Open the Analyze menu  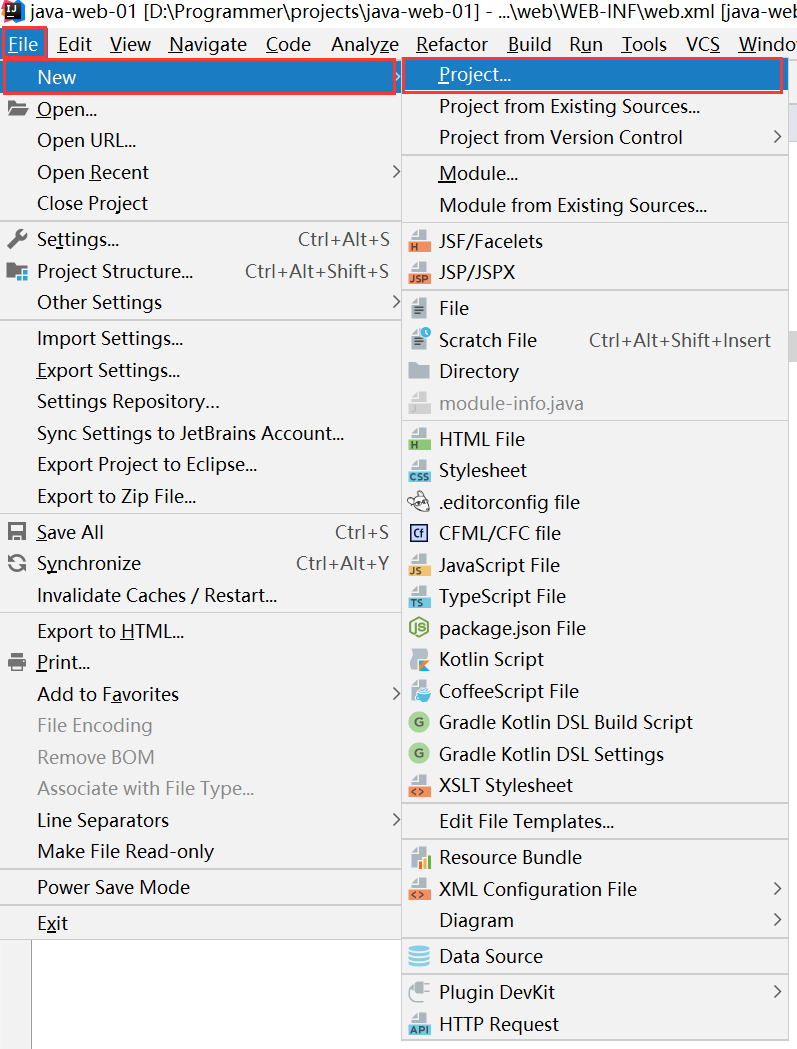coord(365,44)
